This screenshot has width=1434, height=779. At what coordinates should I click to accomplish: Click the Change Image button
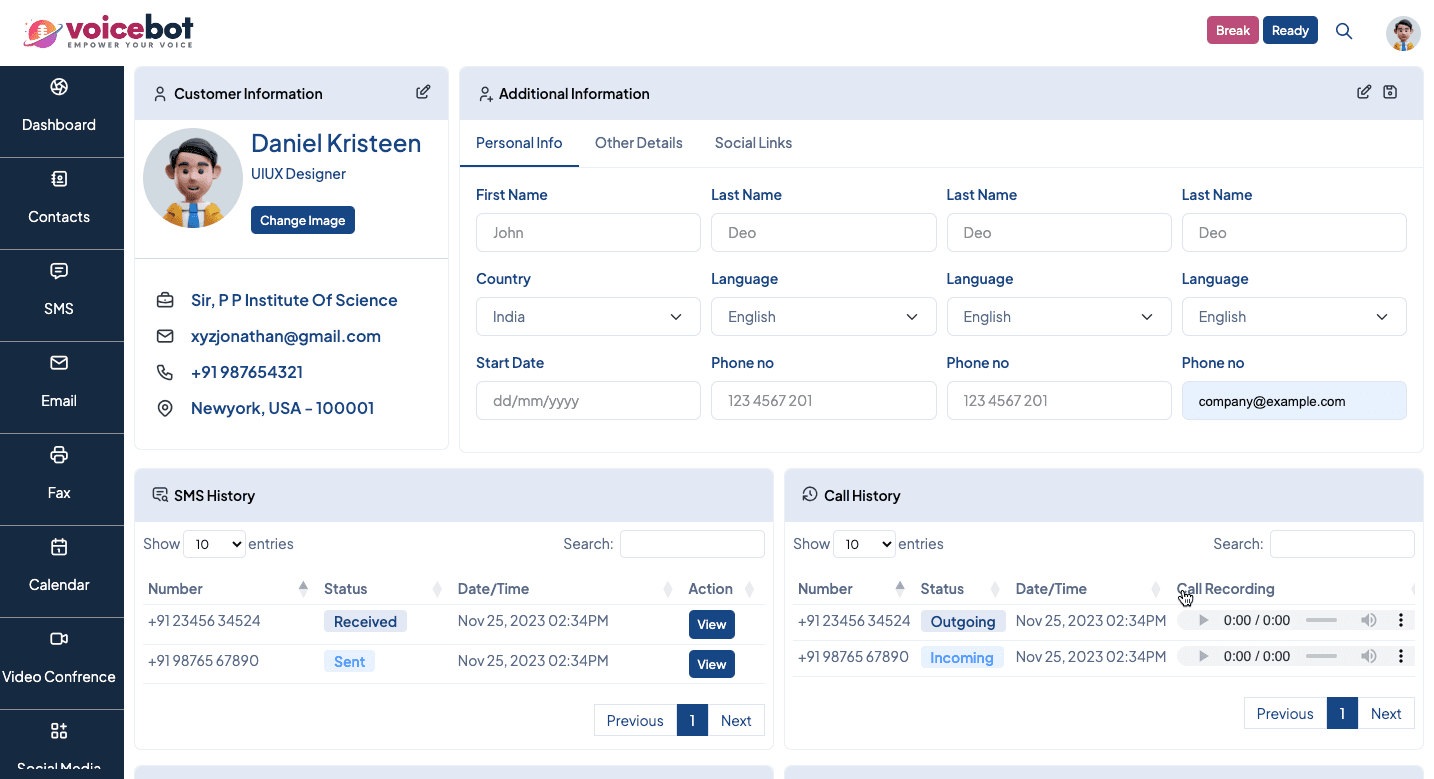pos(302,220)
